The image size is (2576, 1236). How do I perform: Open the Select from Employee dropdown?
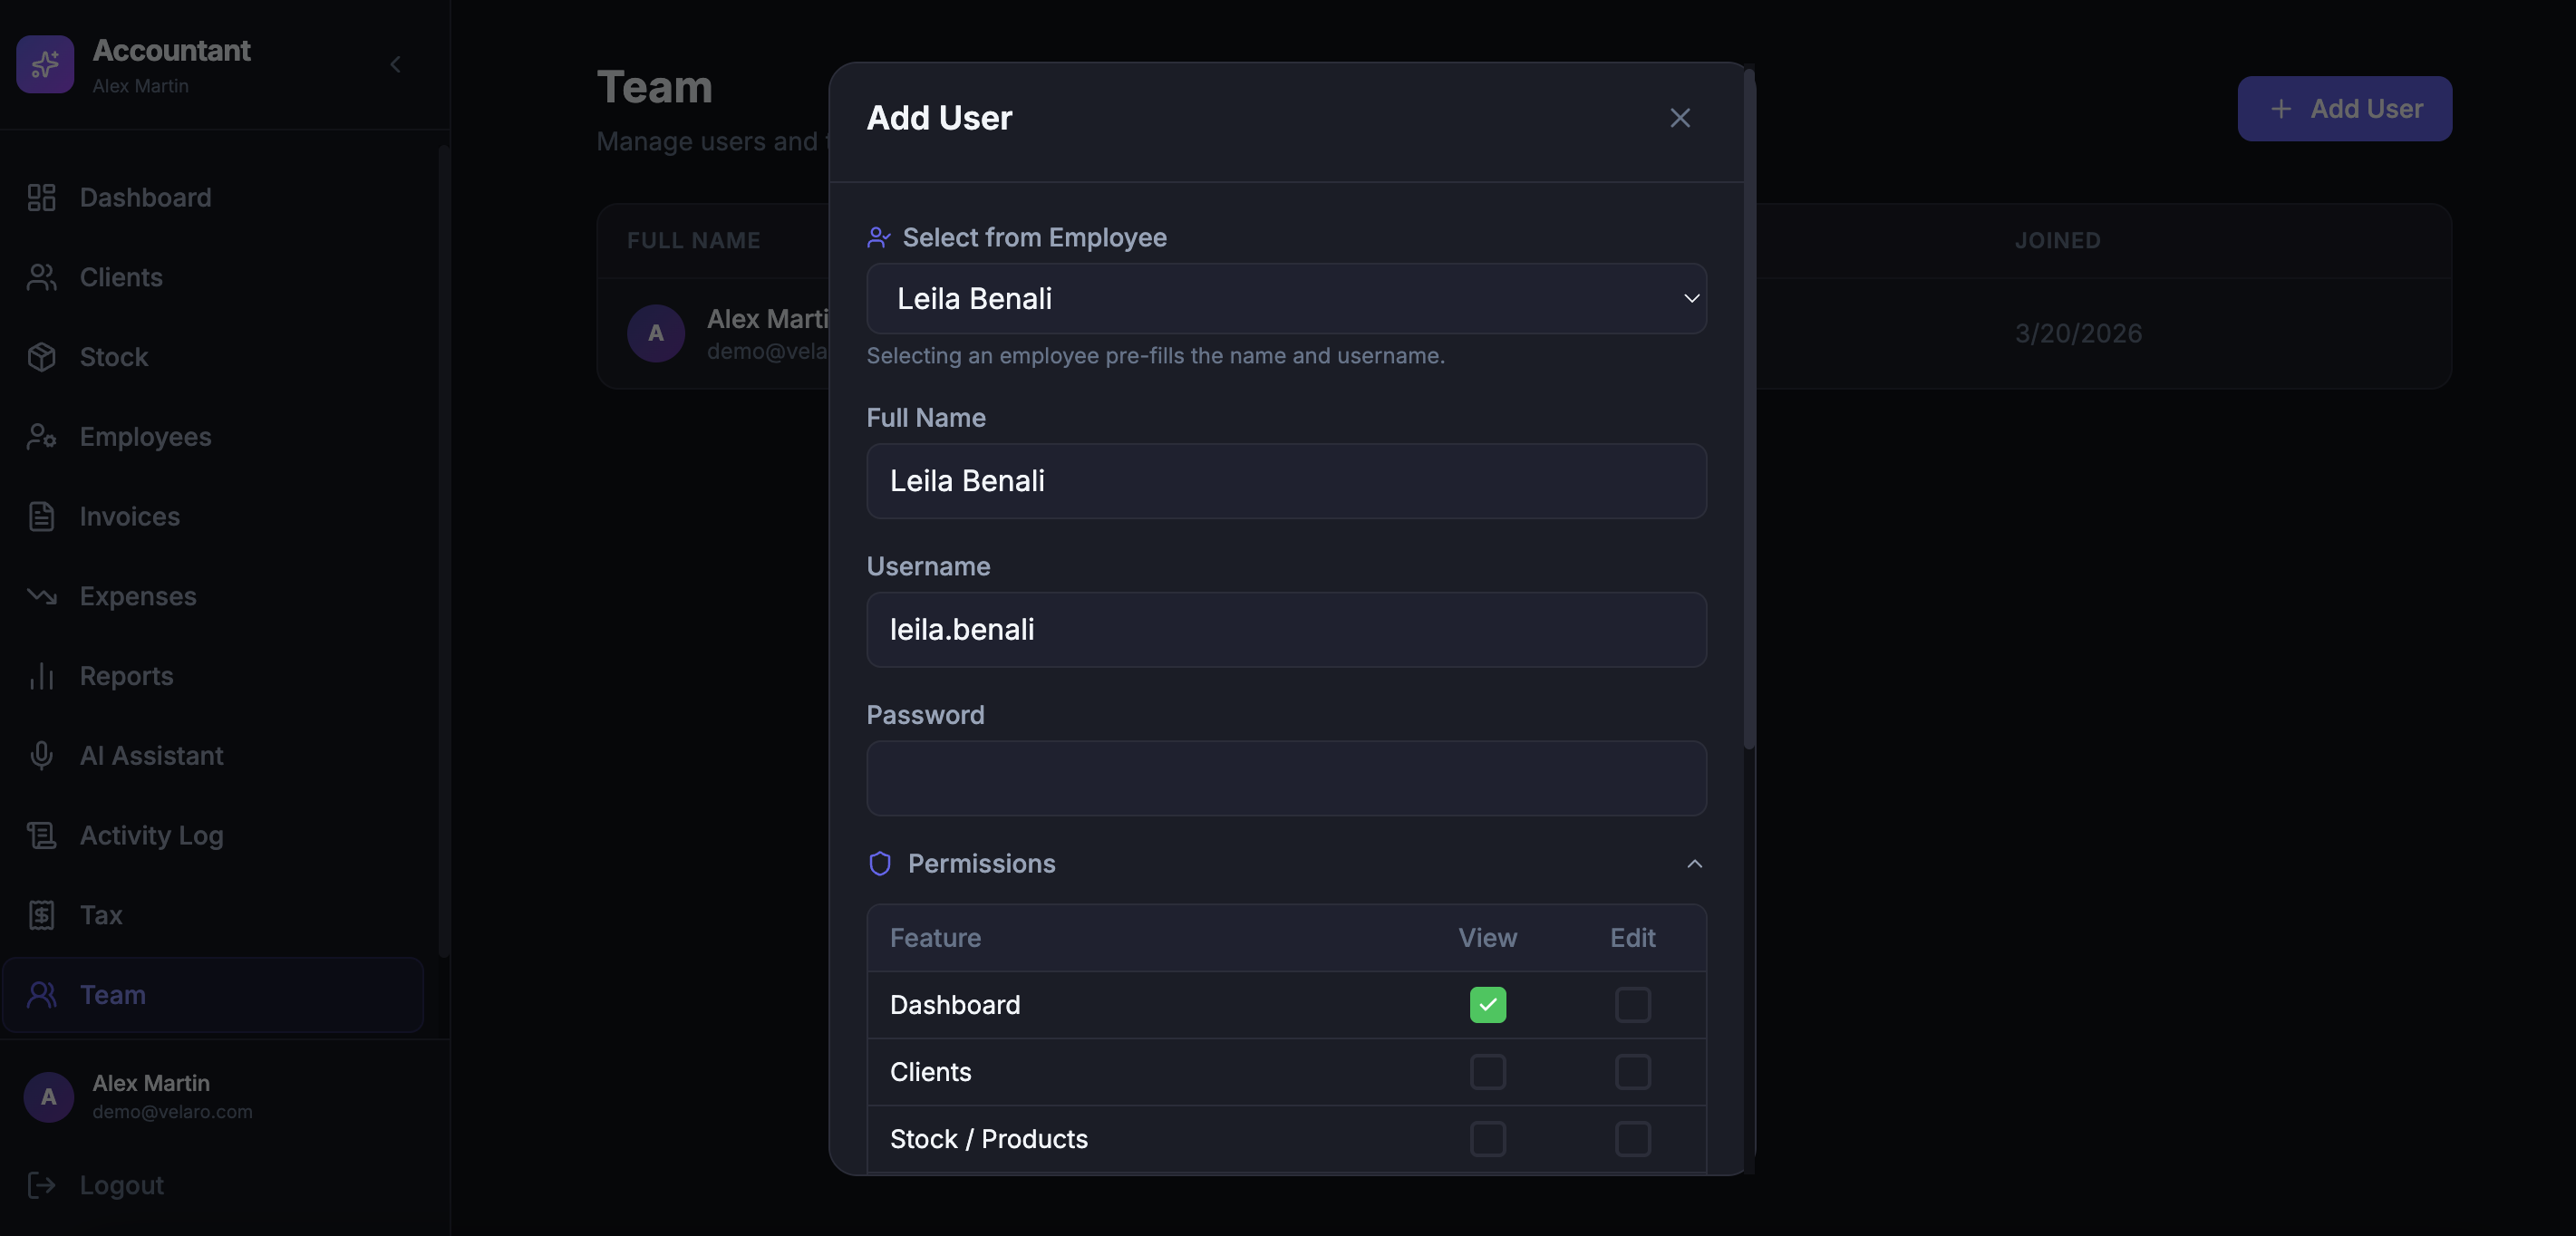click(1285, 298)
